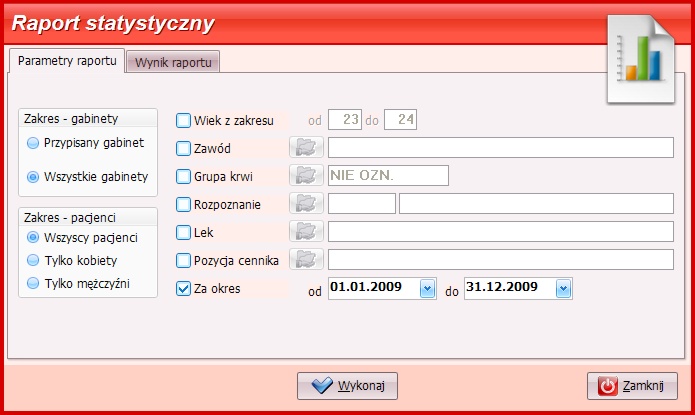This screenshot has width=695, height=415.
Task: Tick the Zawód filter checkbox
Action: [184, 148]
